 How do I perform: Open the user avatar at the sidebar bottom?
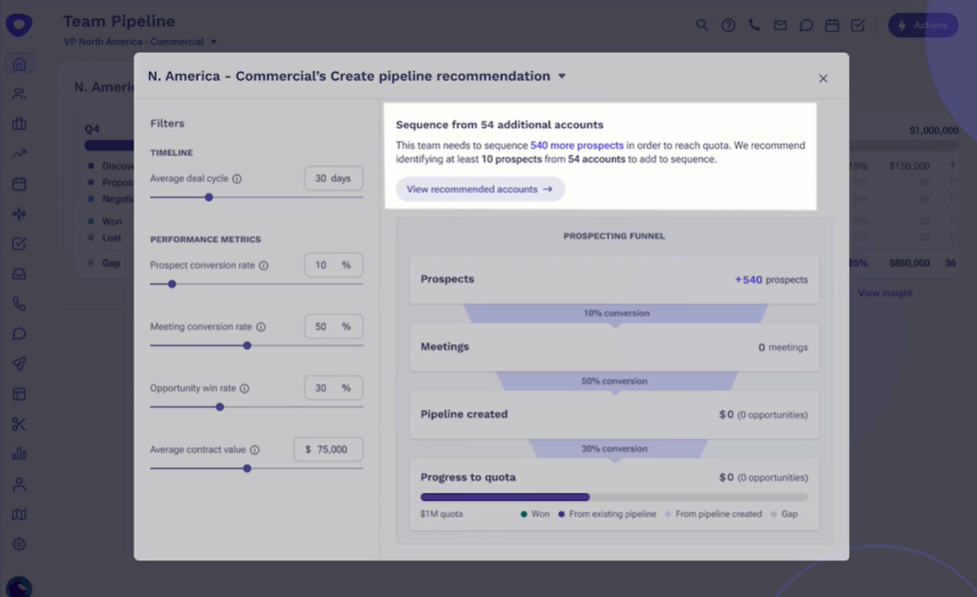pyautogui.click(x=19, y=588)
